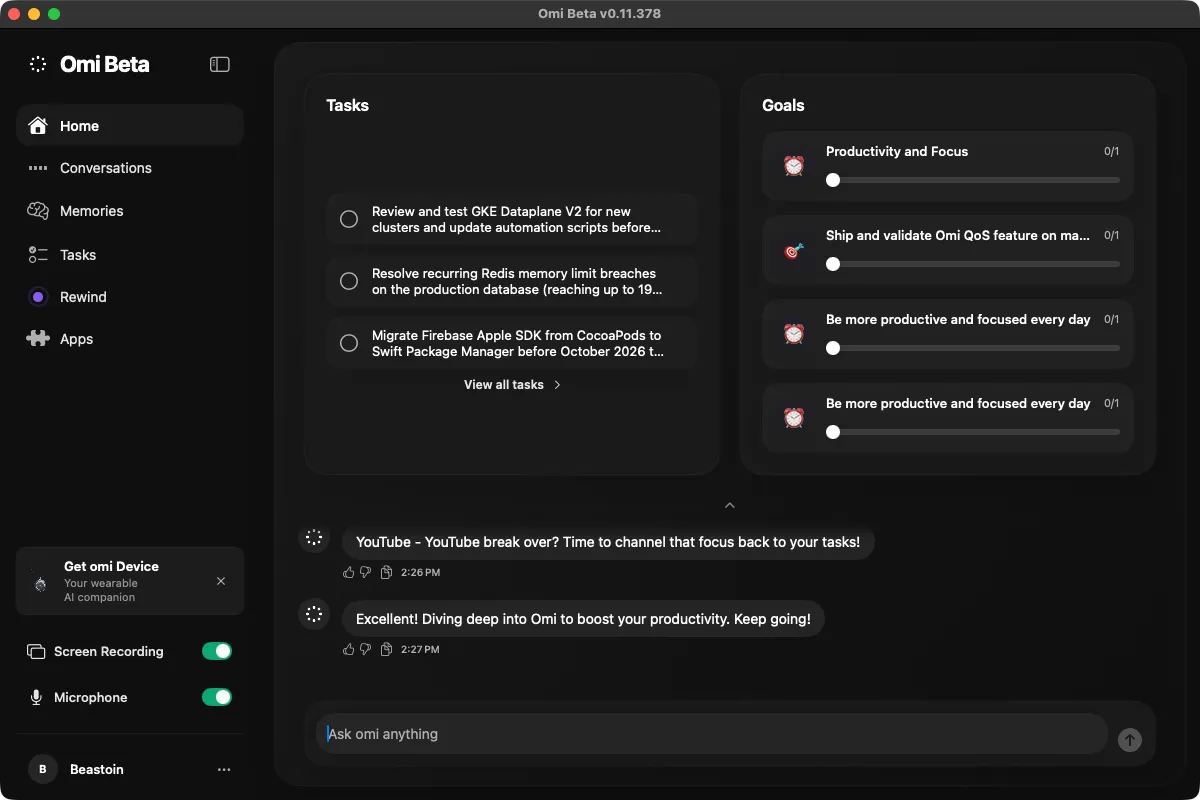Click the green macOS zoom window button
Viewport: 1200px width, 800px height.
pyautogui.click(x=54, y=14)
